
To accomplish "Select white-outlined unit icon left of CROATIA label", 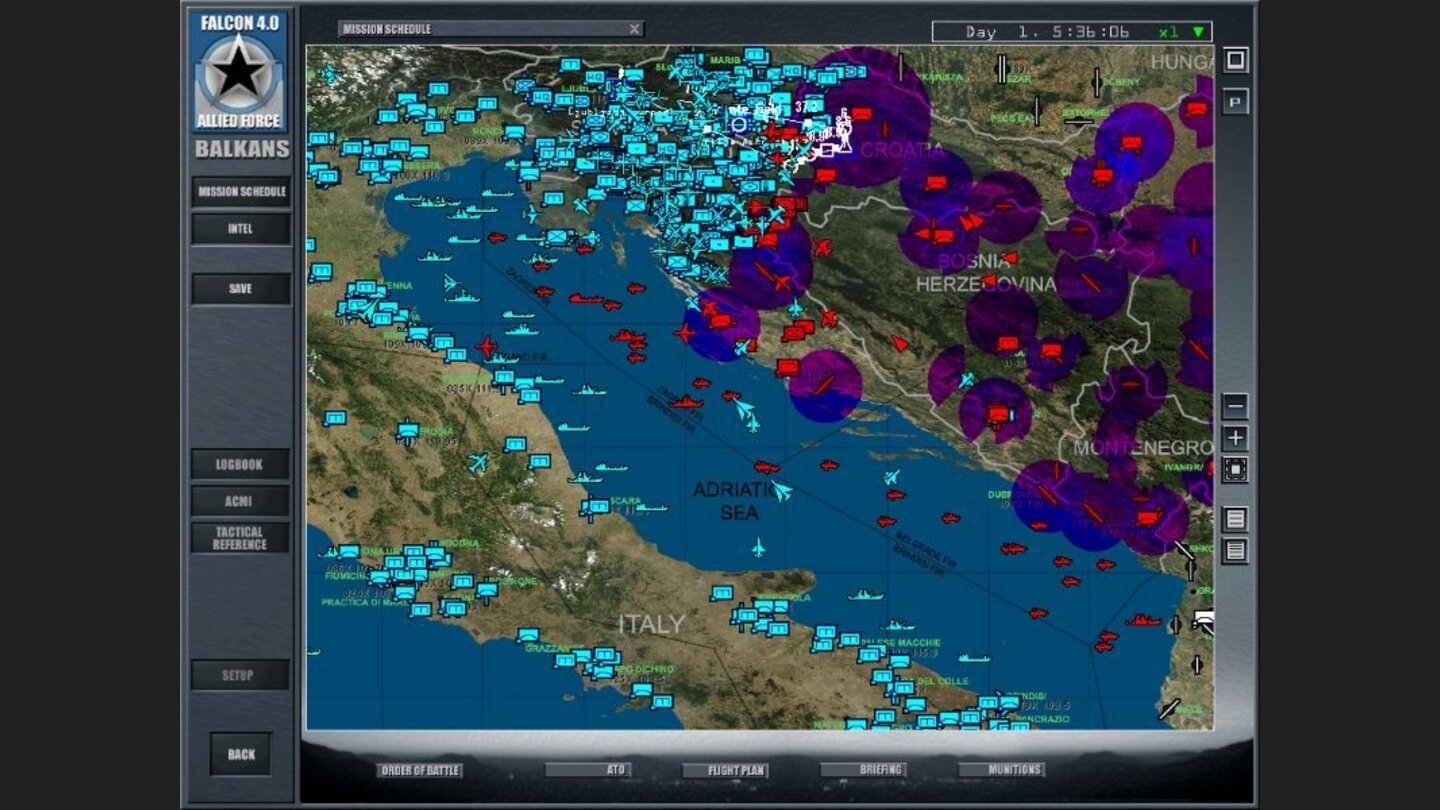I will (827, 150).
